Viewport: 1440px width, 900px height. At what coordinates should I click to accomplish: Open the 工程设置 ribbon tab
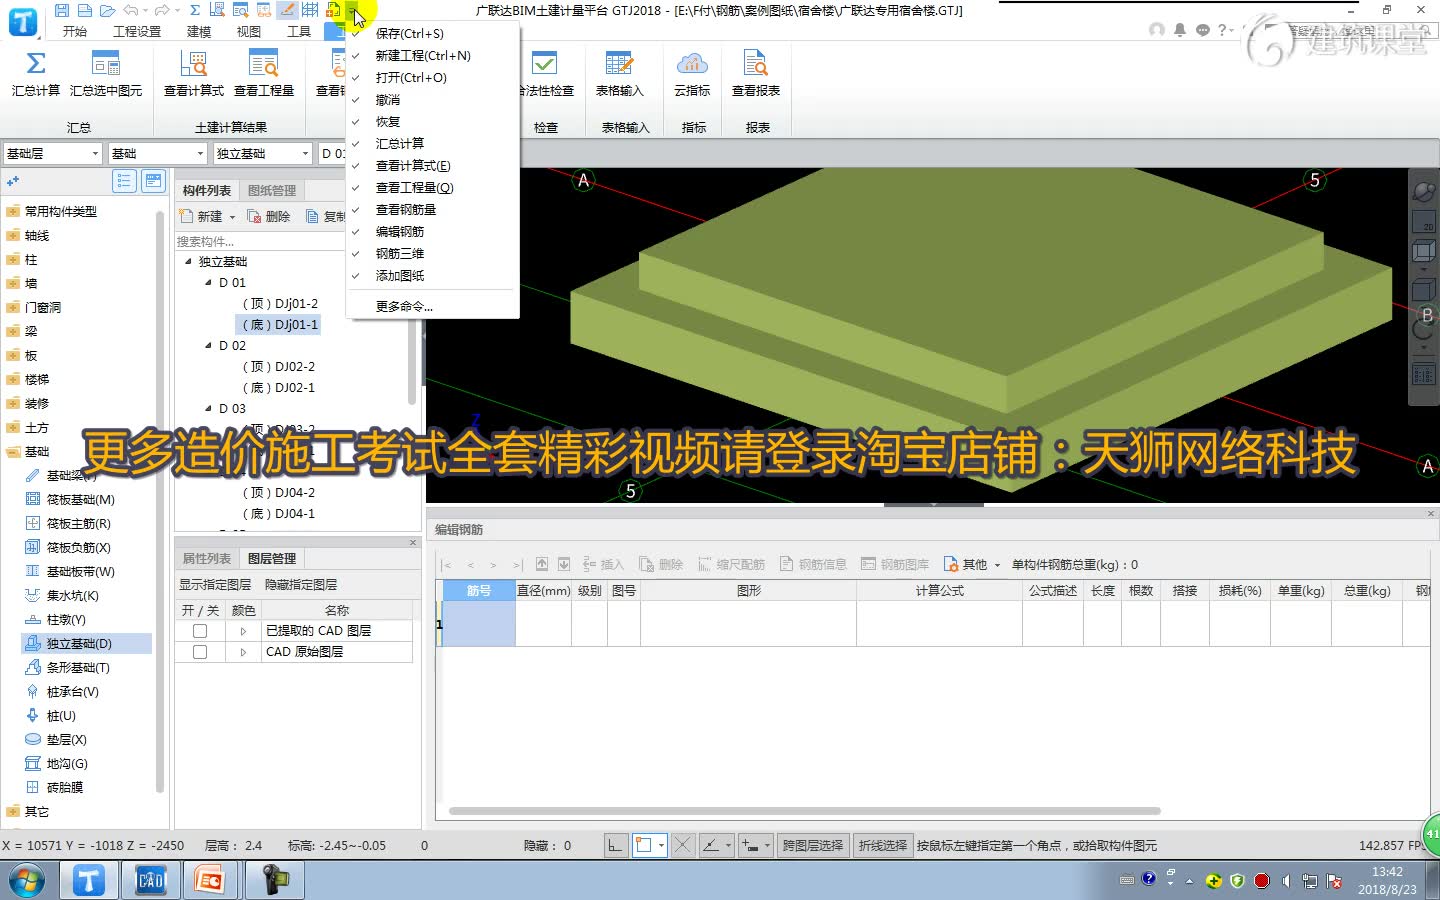click(x=137, y=31)
